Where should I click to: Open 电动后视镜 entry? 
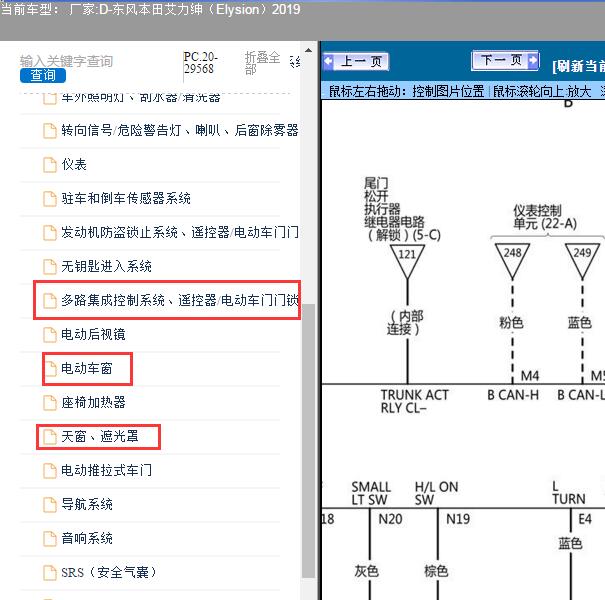[x=93, y=334]
